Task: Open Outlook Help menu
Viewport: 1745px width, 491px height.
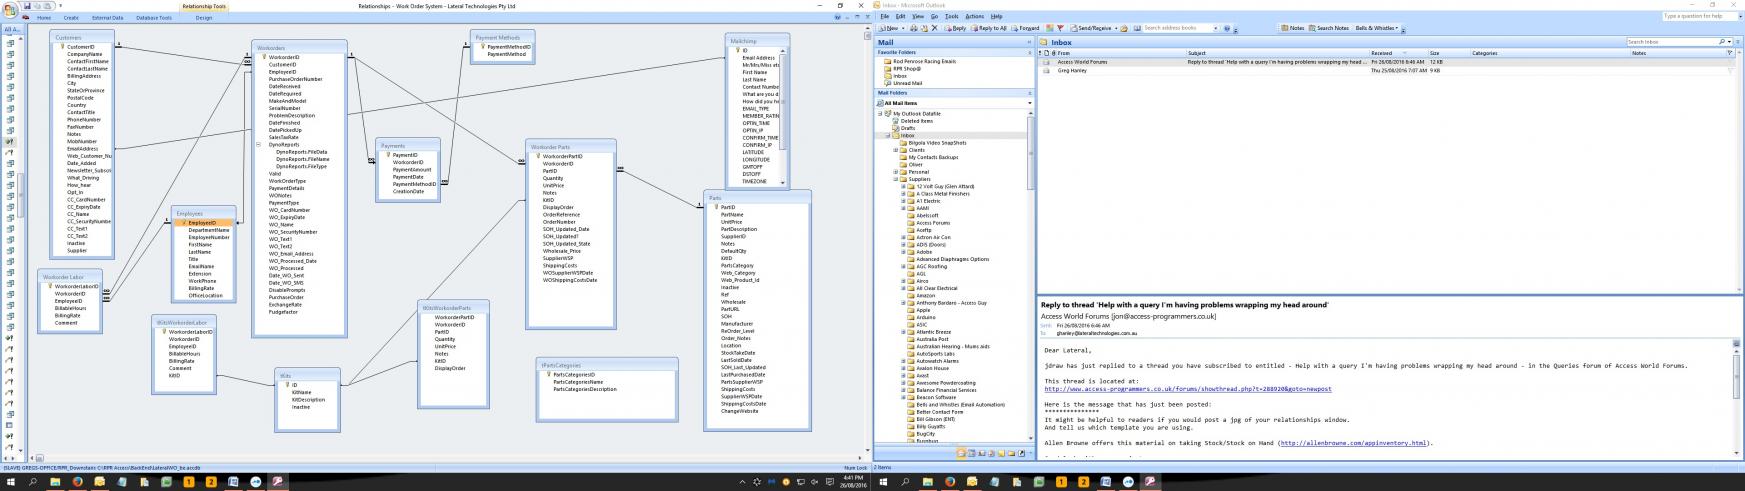Action: click(997, 16)
